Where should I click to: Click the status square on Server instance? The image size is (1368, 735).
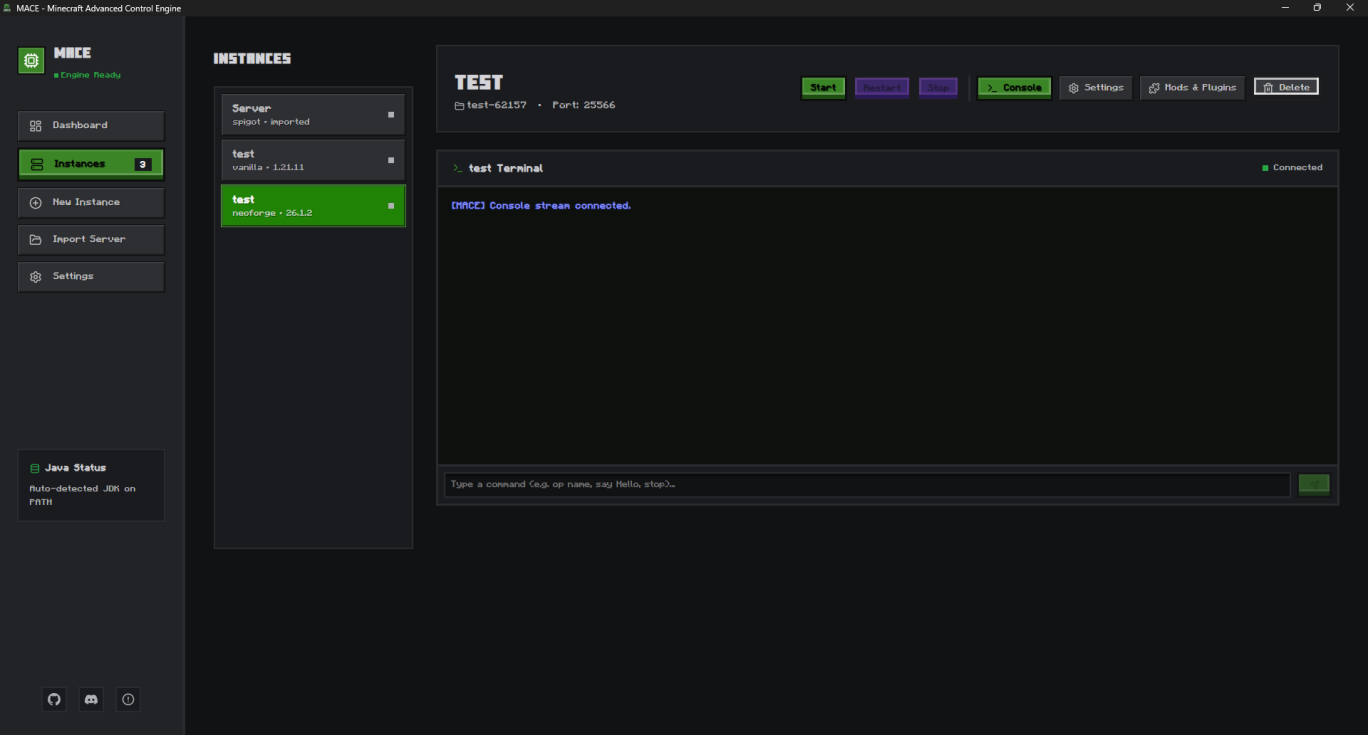point(391,114)
